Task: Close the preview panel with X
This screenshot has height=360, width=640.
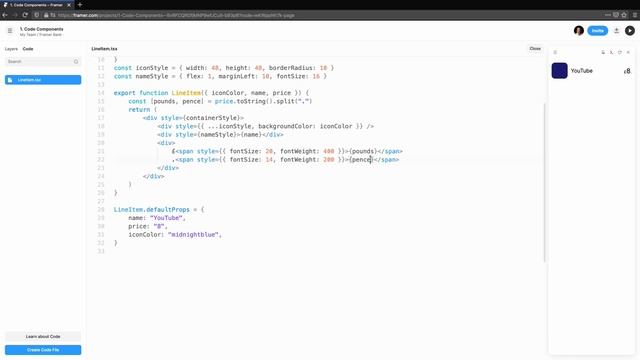Action: point(628,52)
